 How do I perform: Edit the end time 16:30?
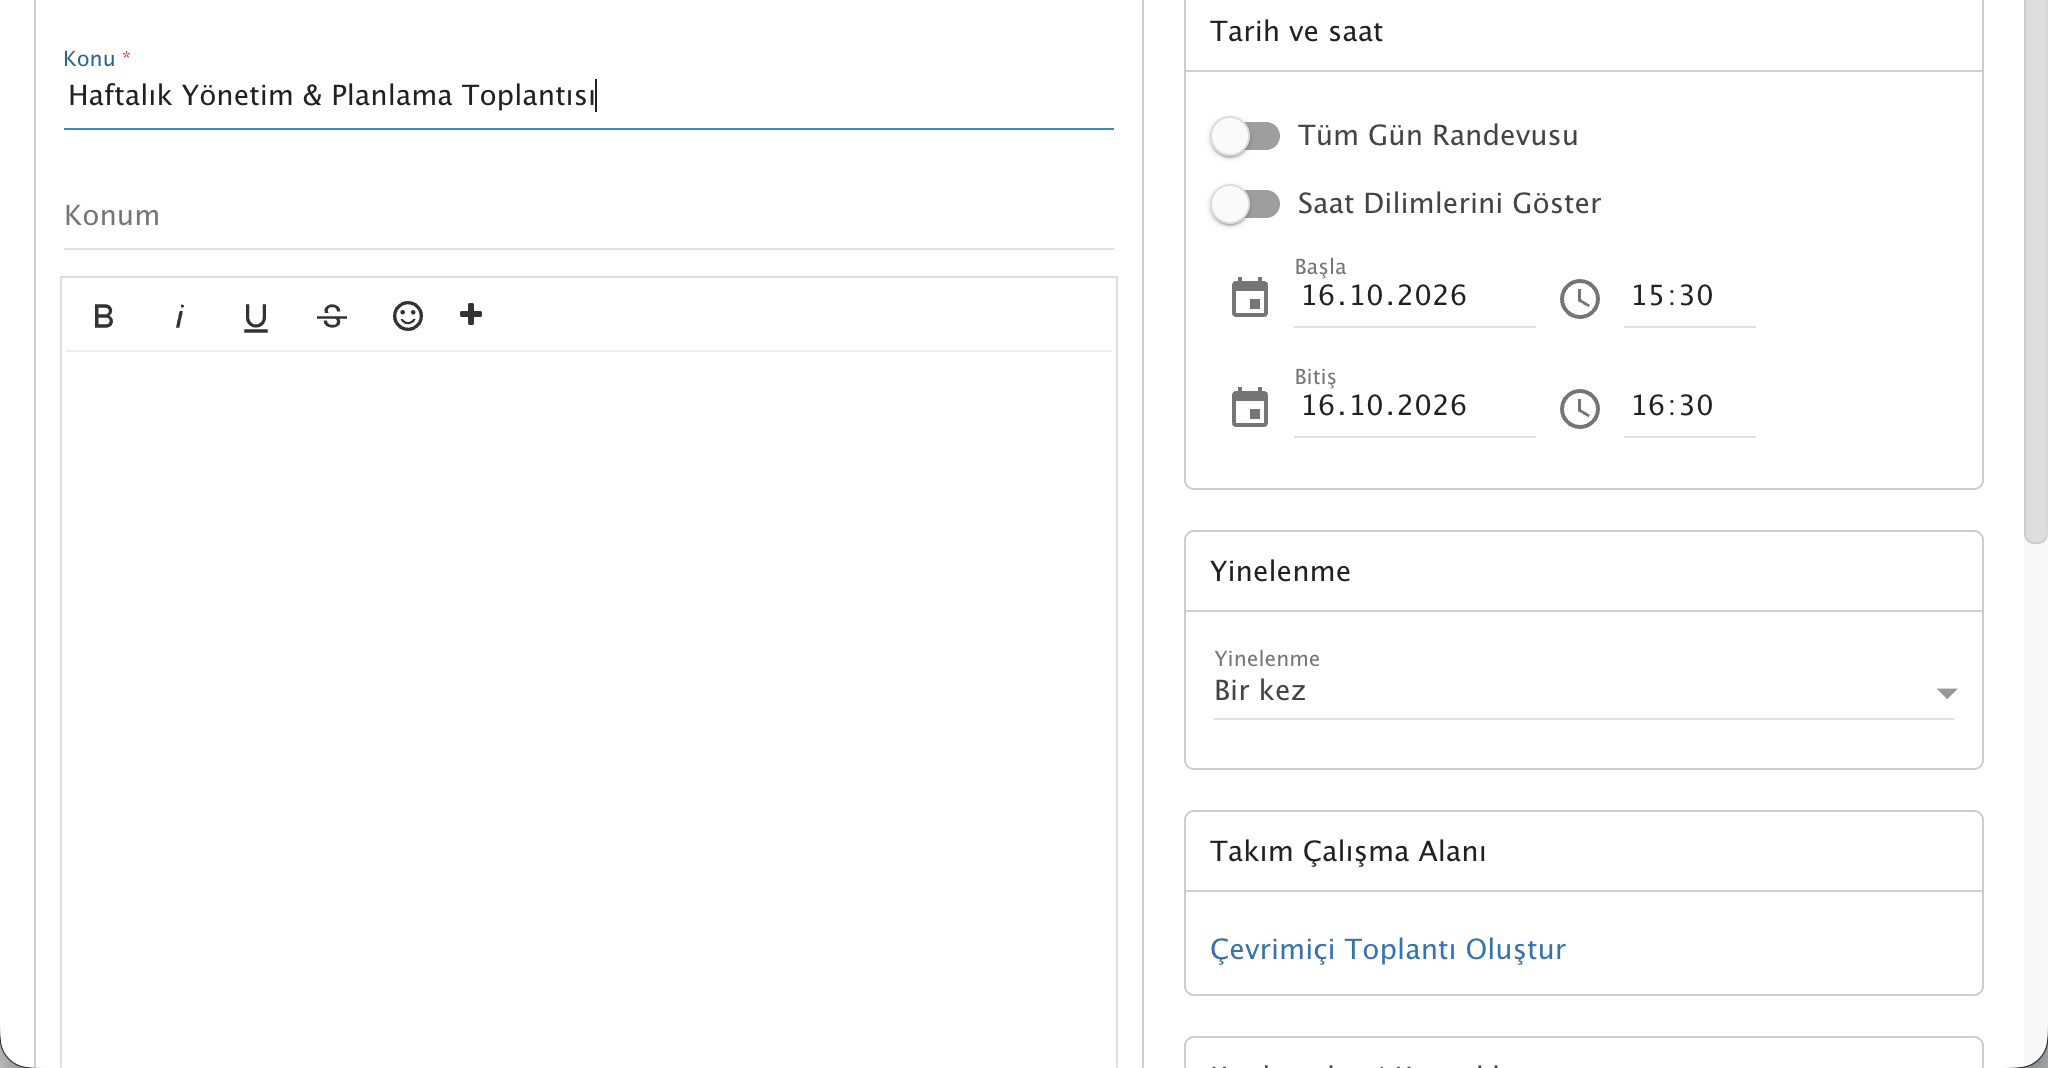click(1689, 406)
